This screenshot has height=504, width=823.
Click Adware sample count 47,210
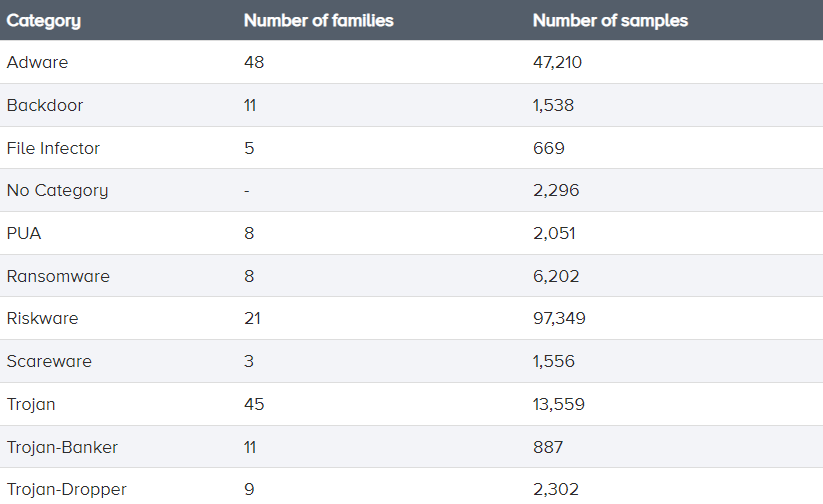557,62
